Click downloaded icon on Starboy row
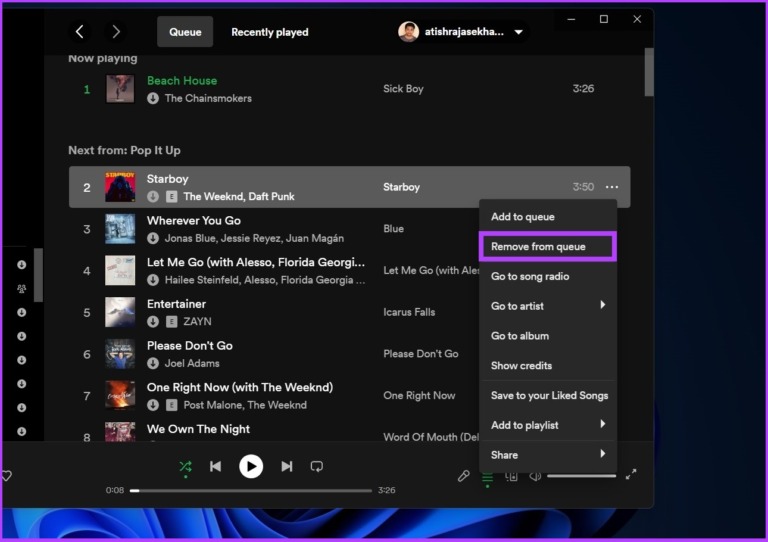This screenshot has height=542, width=768. click(153, 197)
